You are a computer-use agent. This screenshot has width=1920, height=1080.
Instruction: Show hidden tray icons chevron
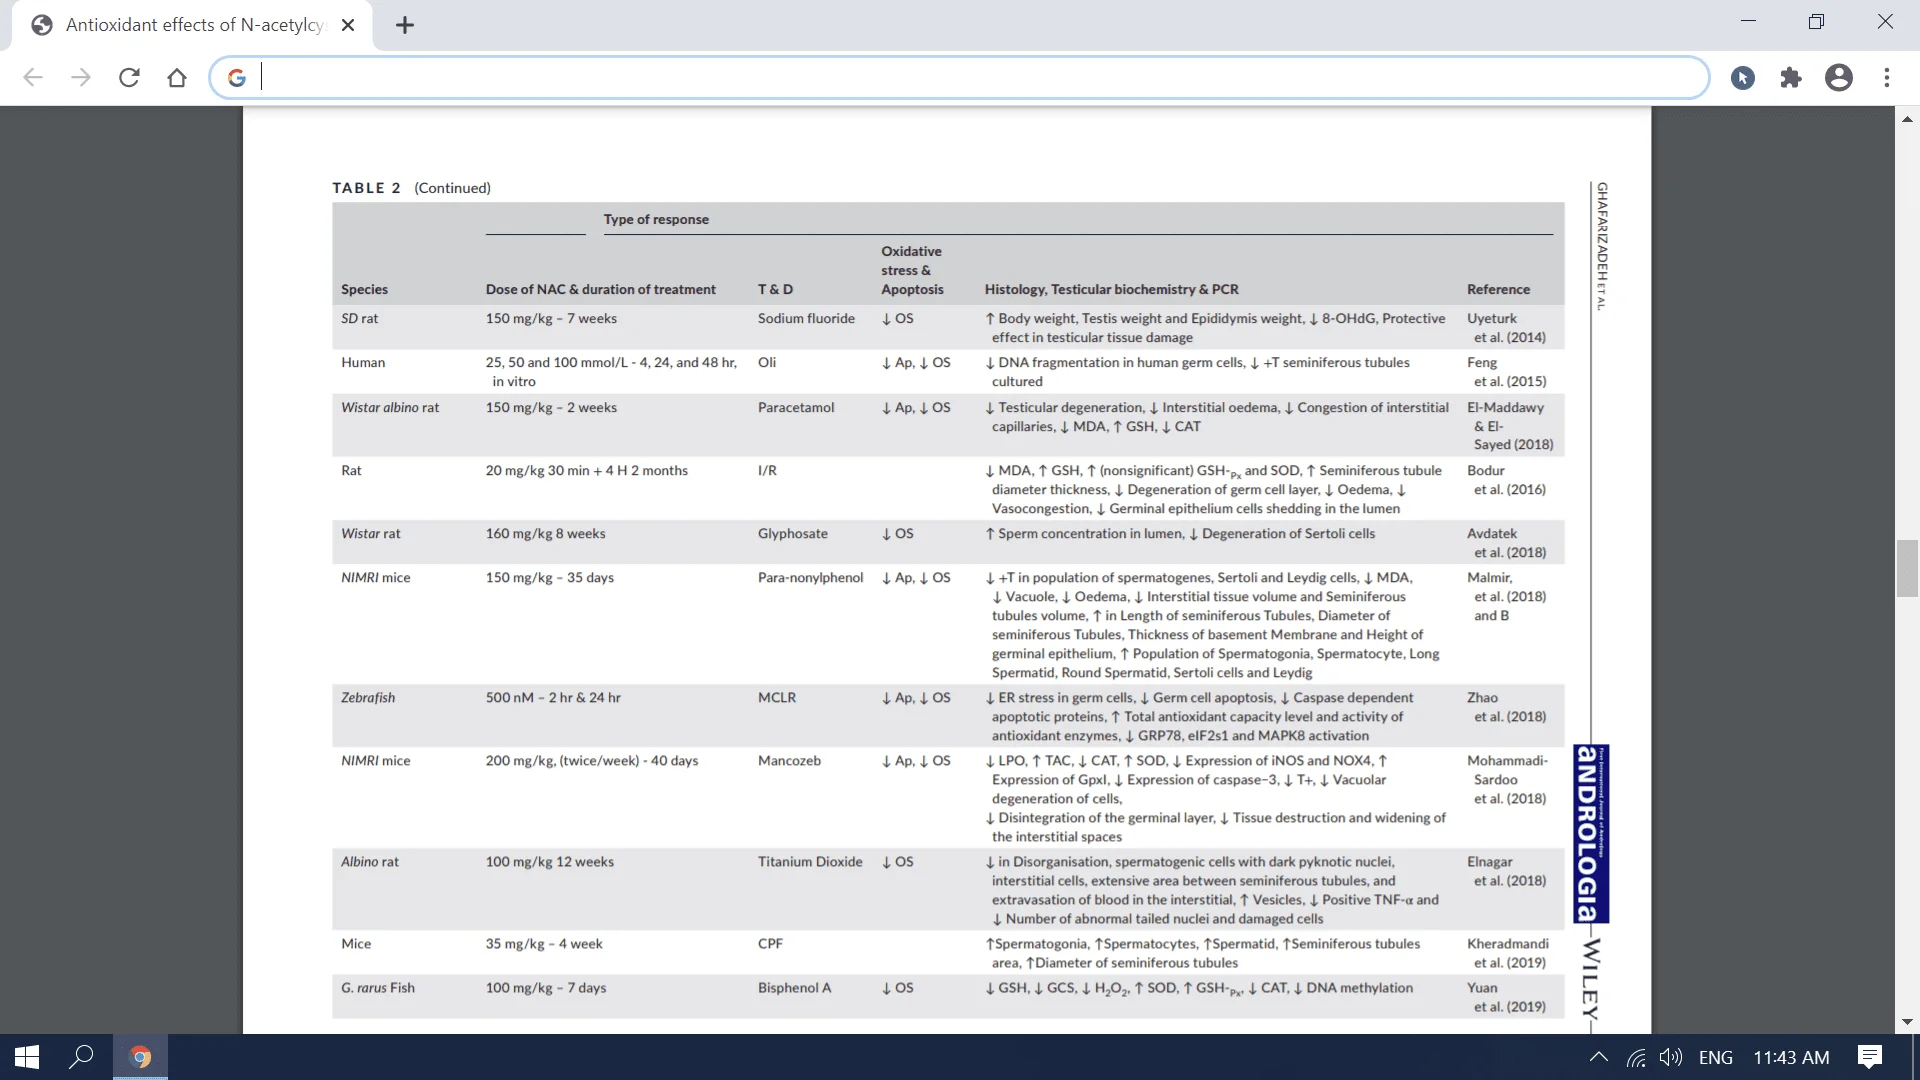point(1599,1057)
